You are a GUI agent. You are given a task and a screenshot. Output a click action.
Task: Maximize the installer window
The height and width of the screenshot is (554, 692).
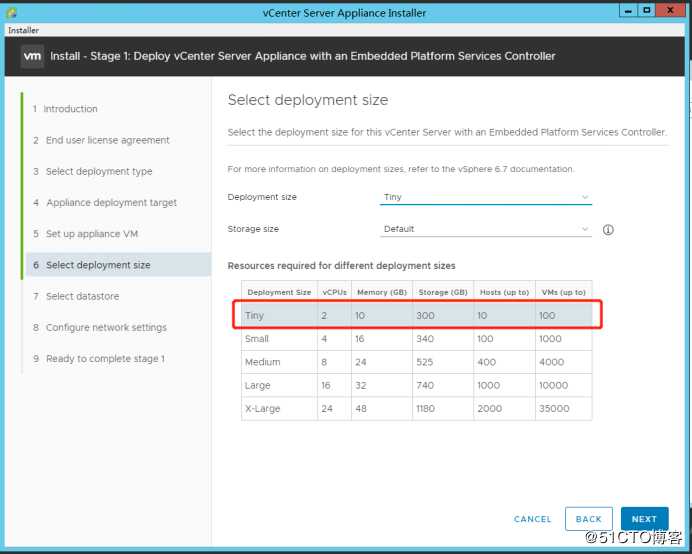647,11
